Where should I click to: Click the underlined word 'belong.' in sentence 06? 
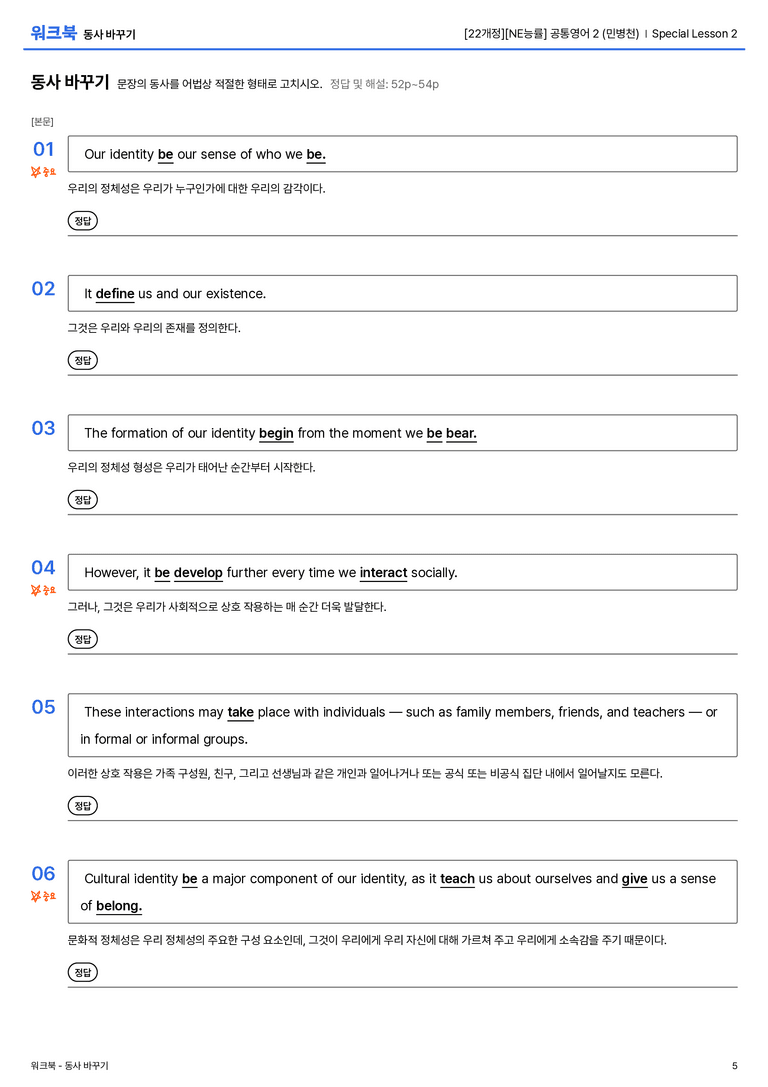[x=119, y=906]
